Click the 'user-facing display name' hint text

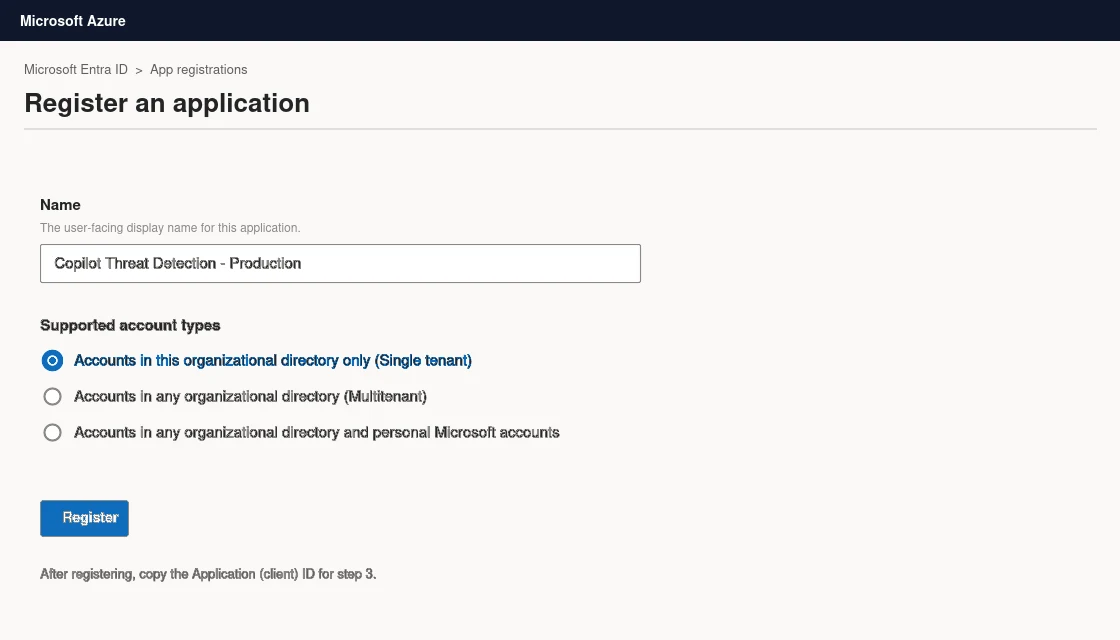[170, 228]
